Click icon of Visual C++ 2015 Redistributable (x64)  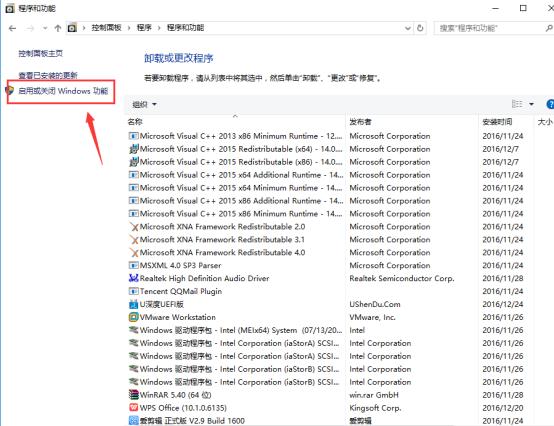tap(134, 149)
